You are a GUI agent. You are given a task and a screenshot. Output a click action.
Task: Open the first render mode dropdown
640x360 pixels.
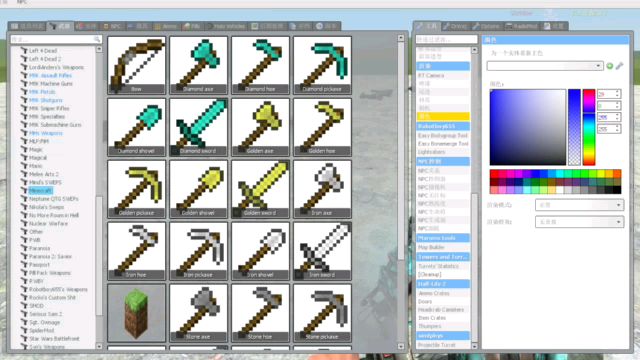pos(579,205)
